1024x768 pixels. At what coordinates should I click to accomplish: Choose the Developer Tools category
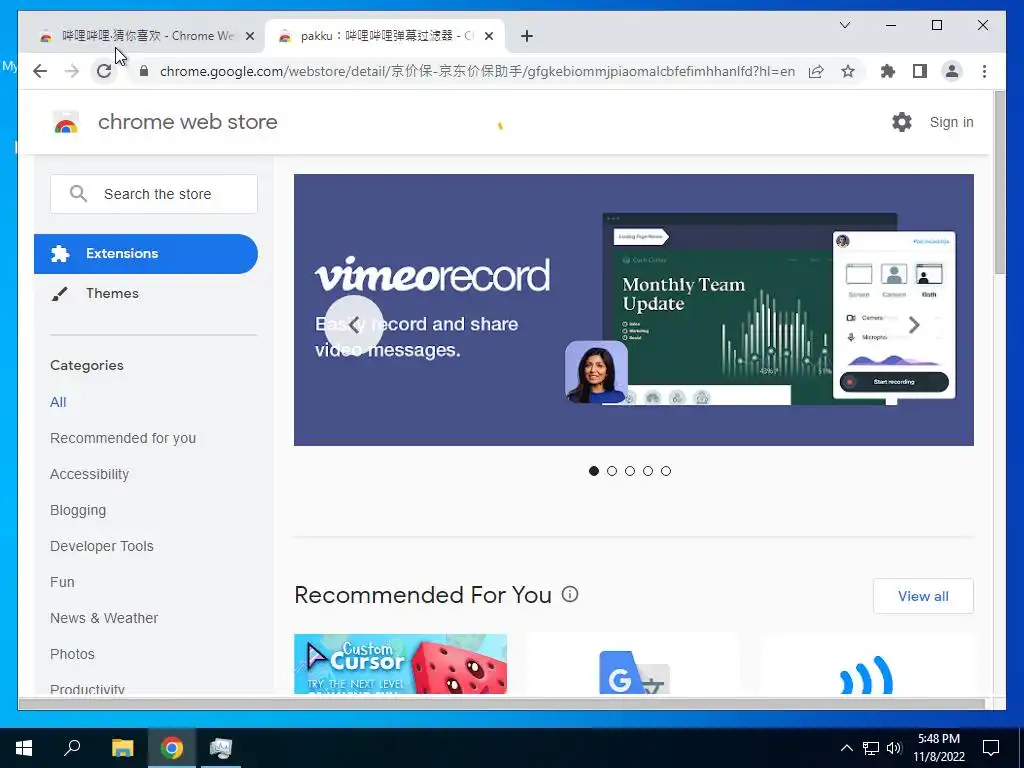pos(102,546)
